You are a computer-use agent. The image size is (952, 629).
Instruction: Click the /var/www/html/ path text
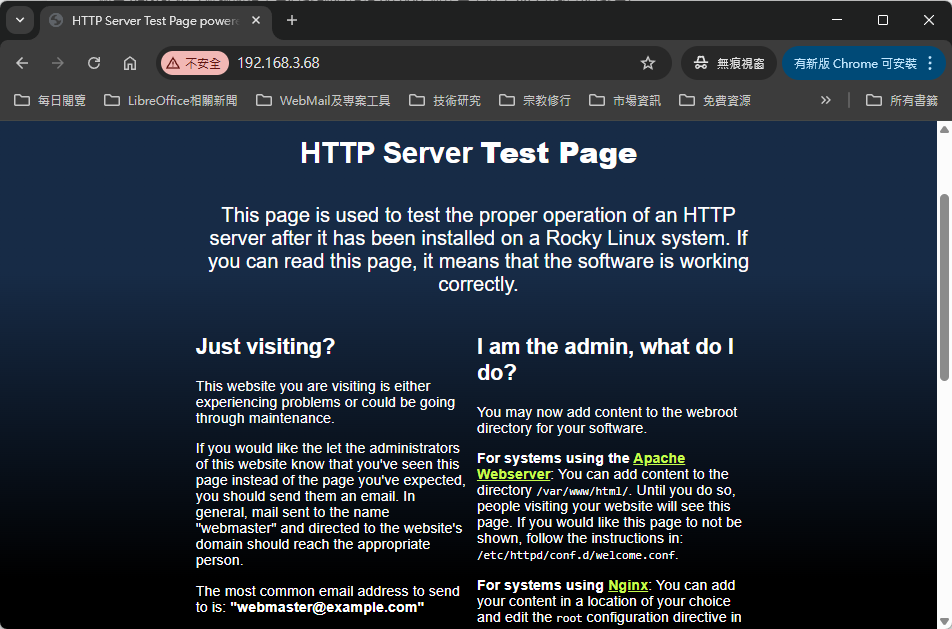[583, 491]
